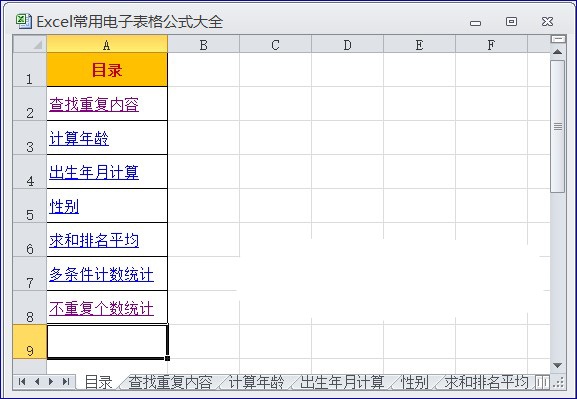Switch to the 性别 sheet tab
The height and width of the screenshot is (399, 577).
click(415, 382)
